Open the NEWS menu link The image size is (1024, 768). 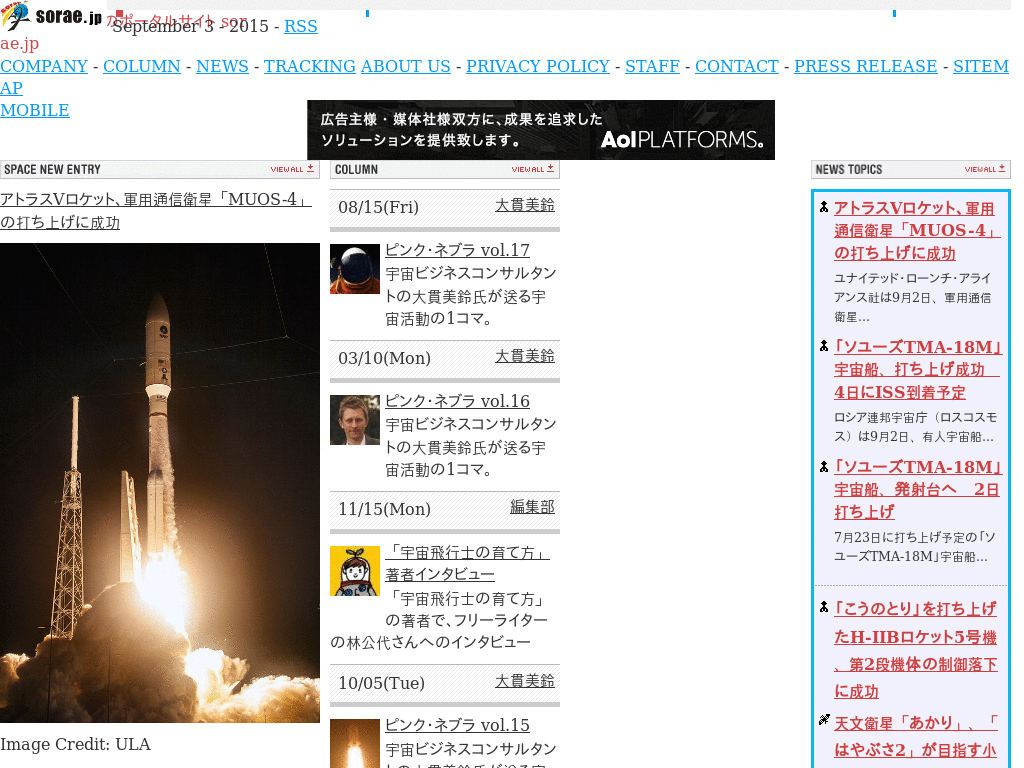coord(222,66)
